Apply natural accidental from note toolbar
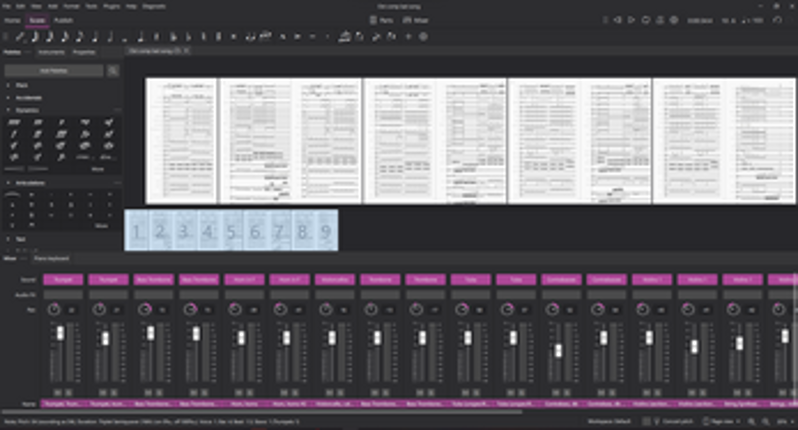798x430 pixels. tap(204, 37)
